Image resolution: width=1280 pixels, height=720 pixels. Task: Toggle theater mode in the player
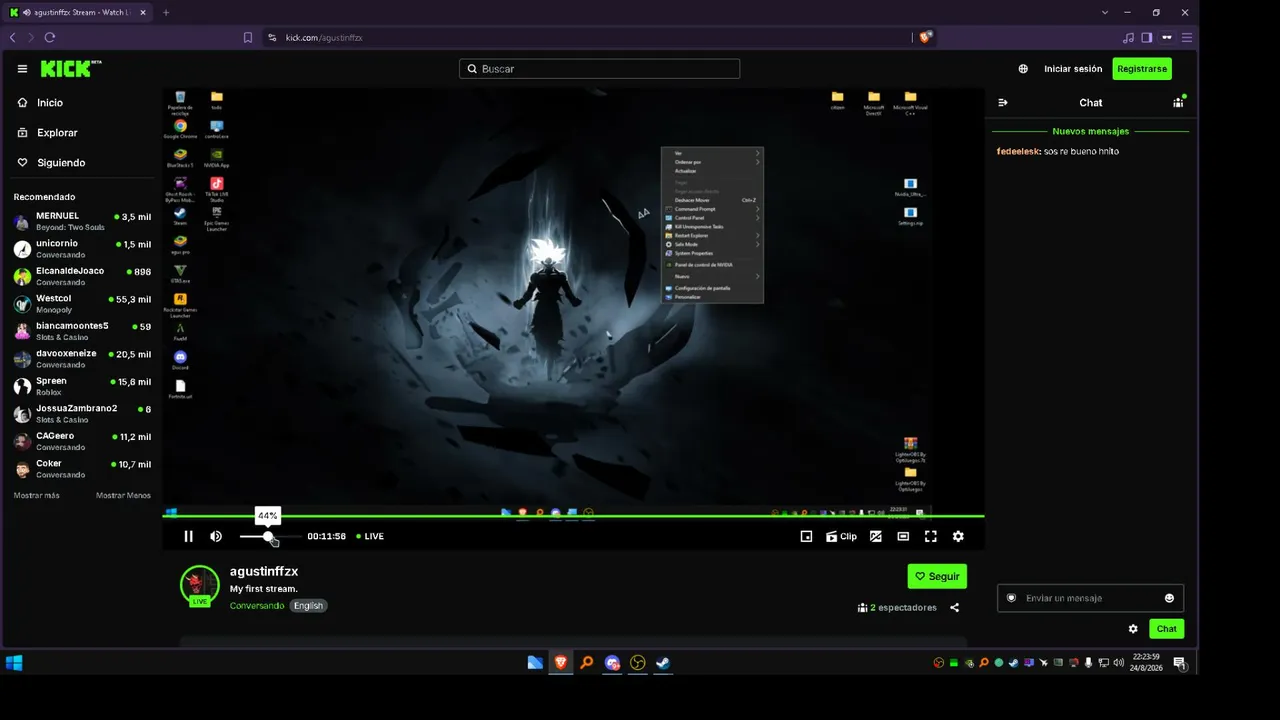[x=903, y=536]
